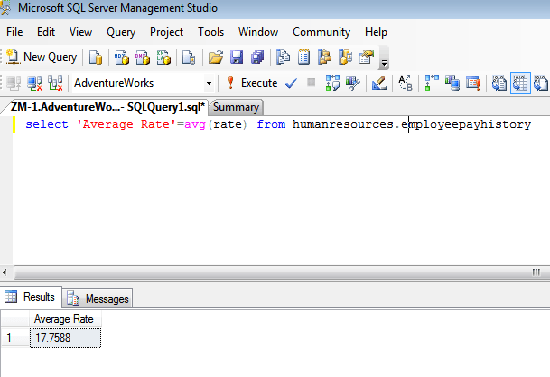Toggle SQLCMD Mode

tap(473, 83)
